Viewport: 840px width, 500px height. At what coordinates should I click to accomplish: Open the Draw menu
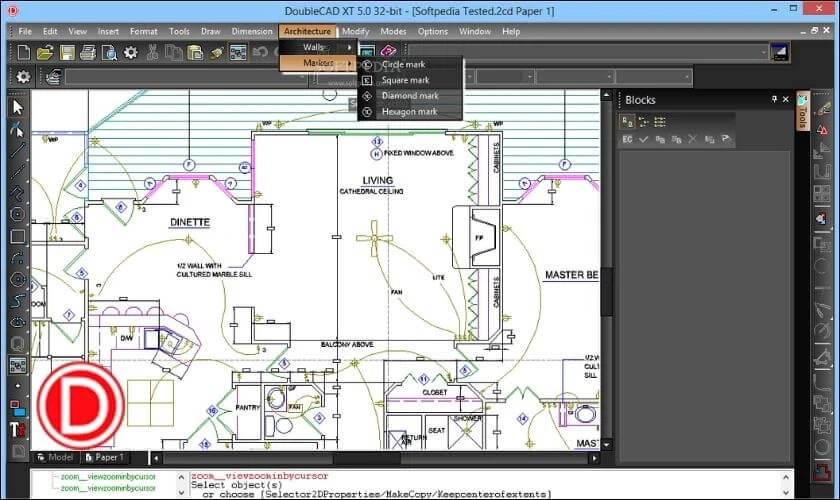211,31
